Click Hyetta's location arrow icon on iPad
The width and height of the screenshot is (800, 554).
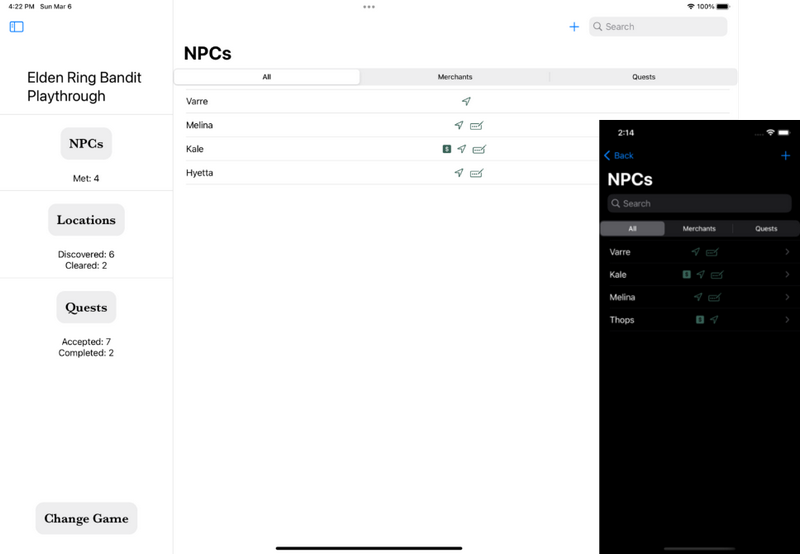459,173
